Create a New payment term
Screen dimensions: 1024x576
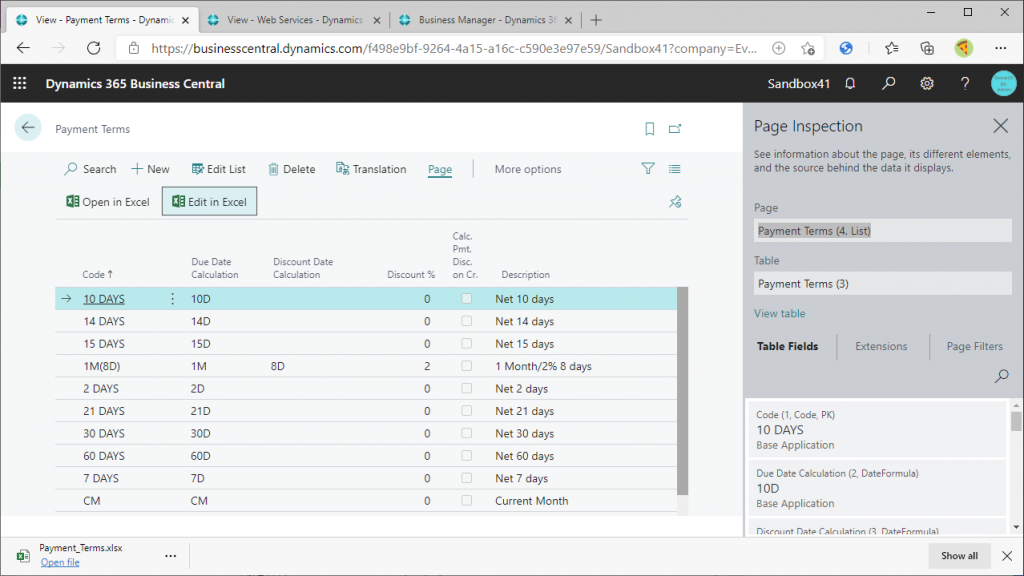pyautogui.click(x=150, y=169)
